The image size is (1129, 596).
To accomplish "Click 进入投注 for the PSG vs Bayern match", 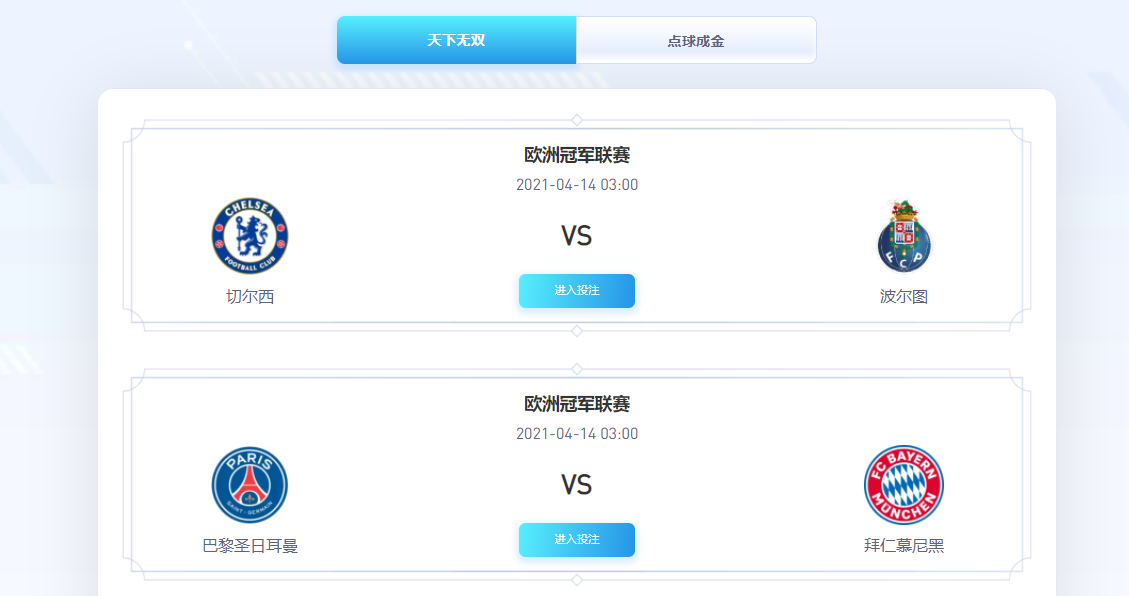I will tap(576, 540).
